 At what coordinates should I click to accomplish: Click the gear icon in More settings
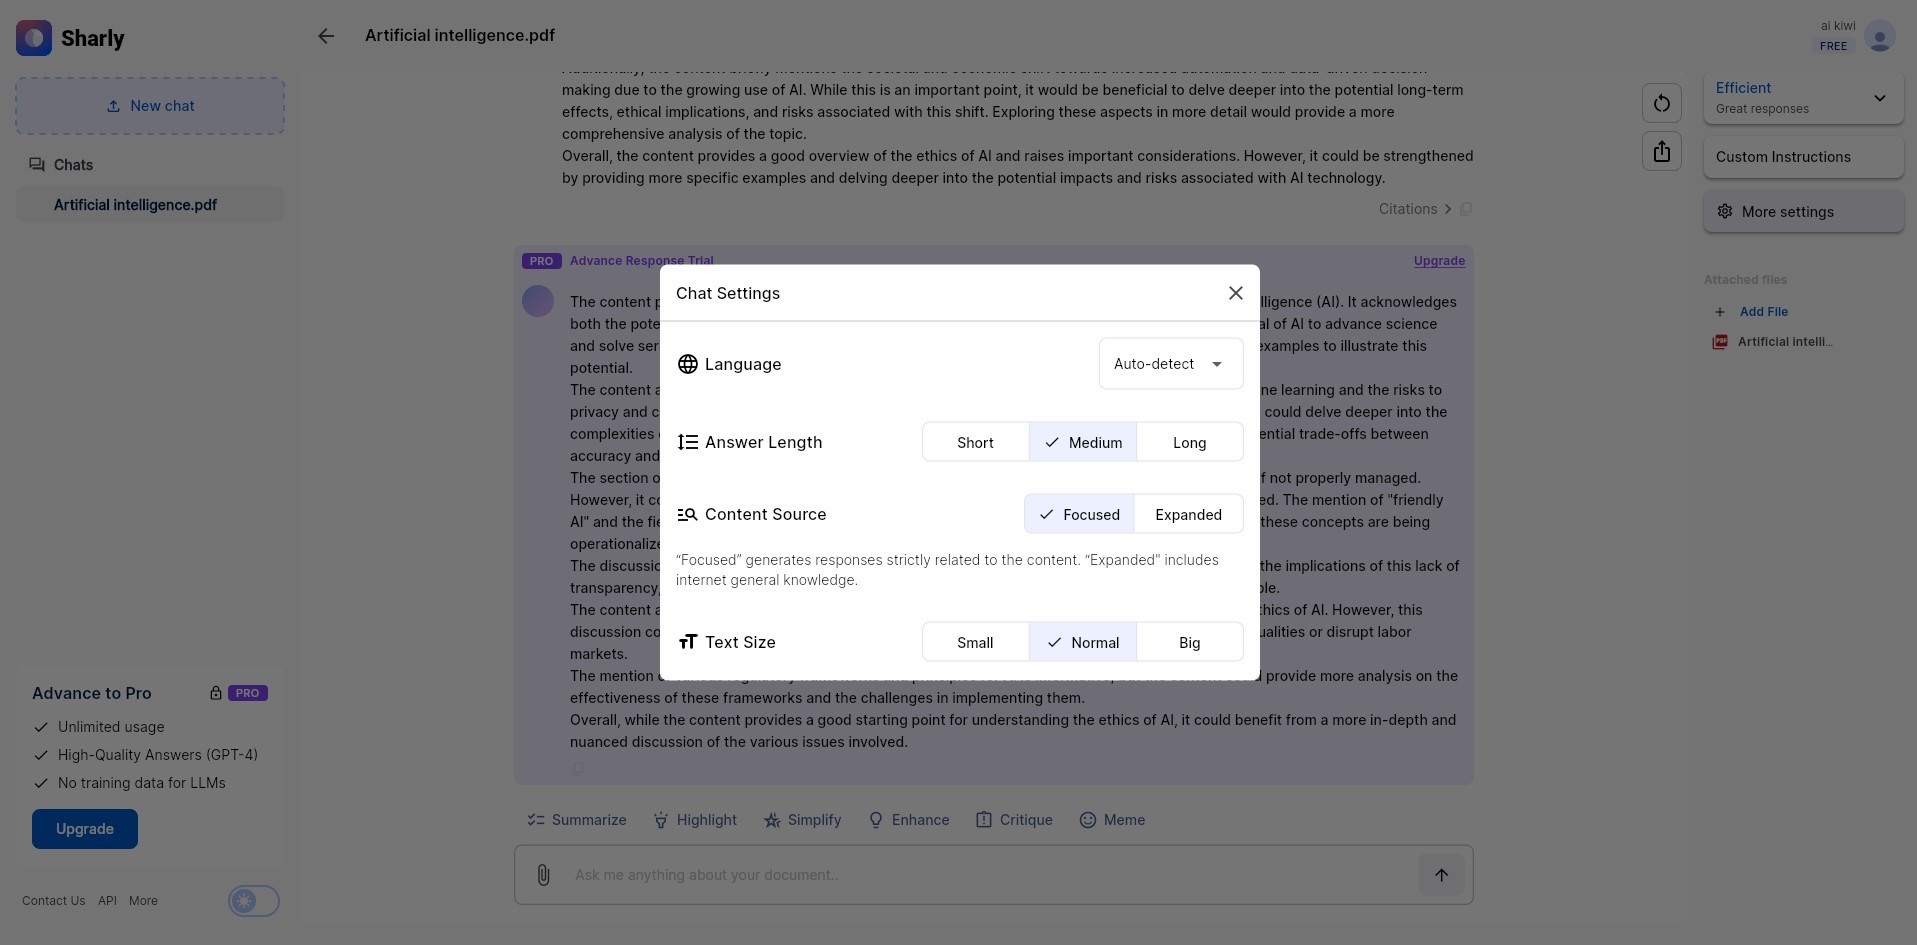[1725, 212]
